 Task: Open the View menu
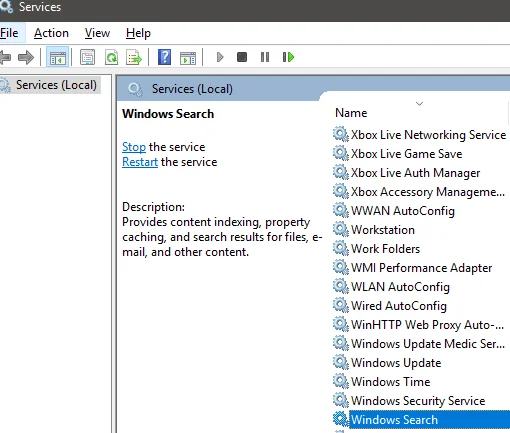[x=97, y=33]
